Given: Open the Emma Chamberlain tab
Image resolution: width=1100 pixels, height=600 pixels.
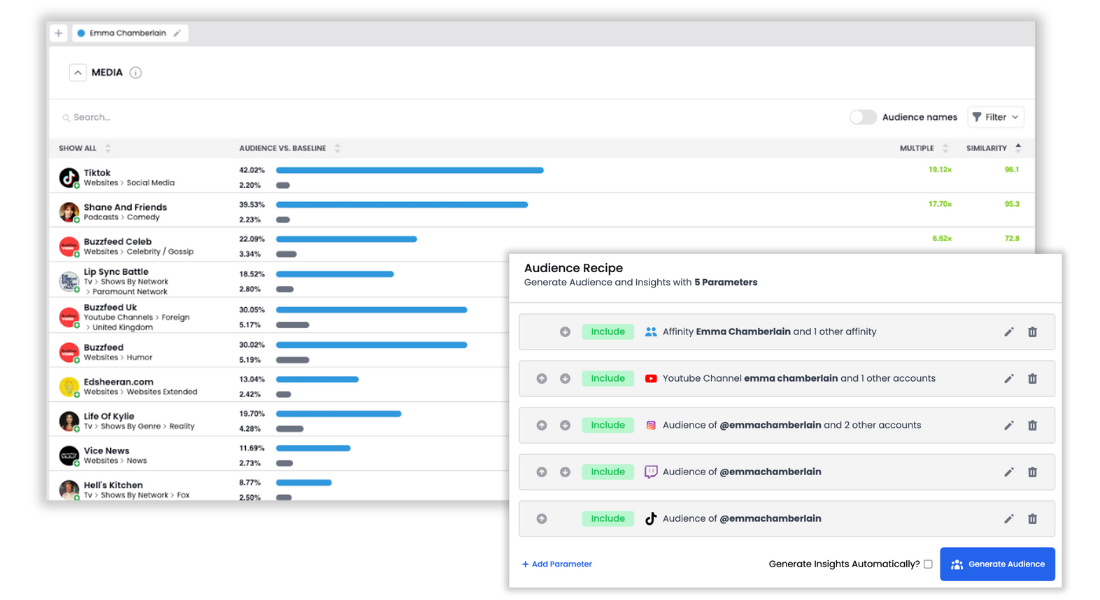Looking at the screenshot, I should [129, 33].
